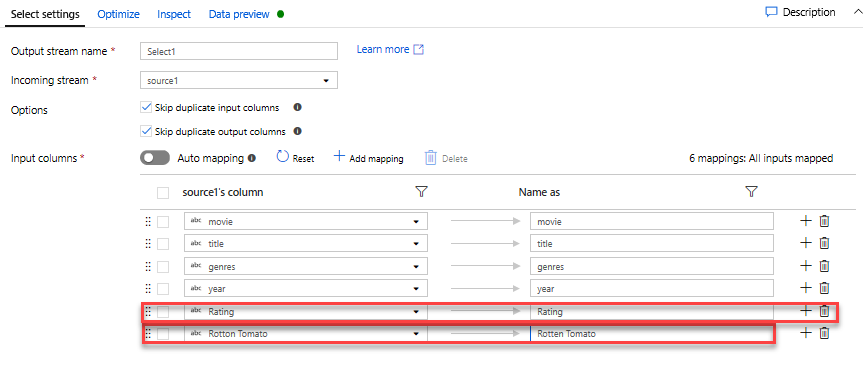Edit the movie Name as field
The height and width of the screenshot is (385, 863).
point(652,222)
